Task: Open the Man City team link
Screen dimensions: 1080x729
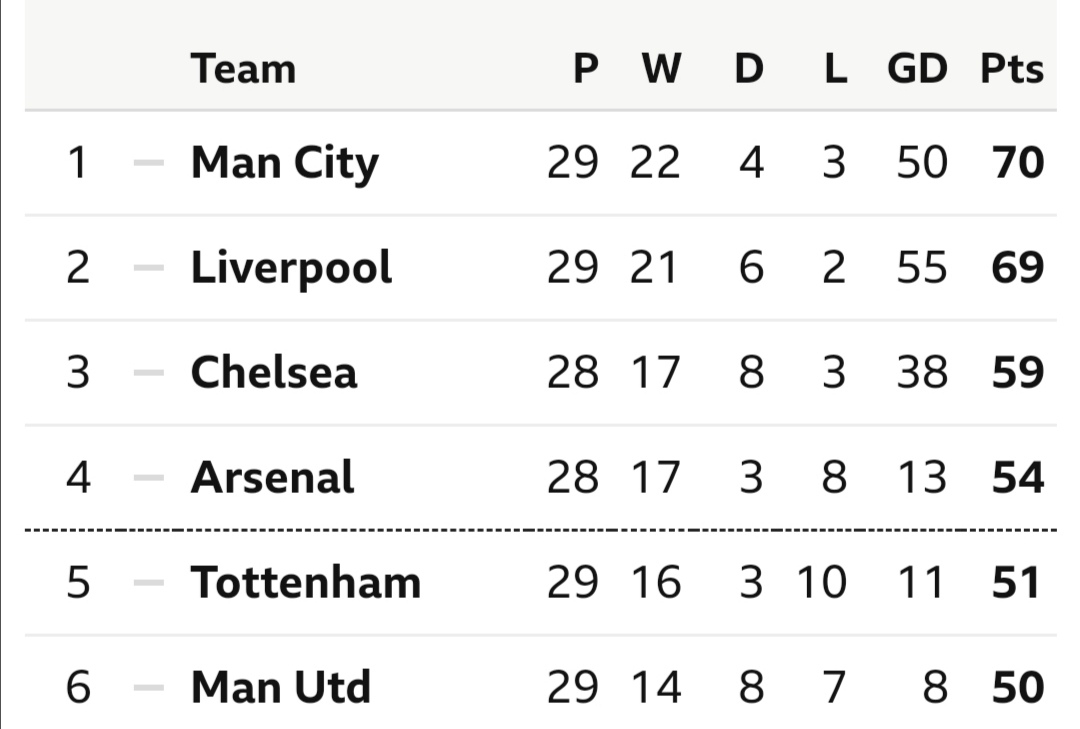Action: coord(284,164)
